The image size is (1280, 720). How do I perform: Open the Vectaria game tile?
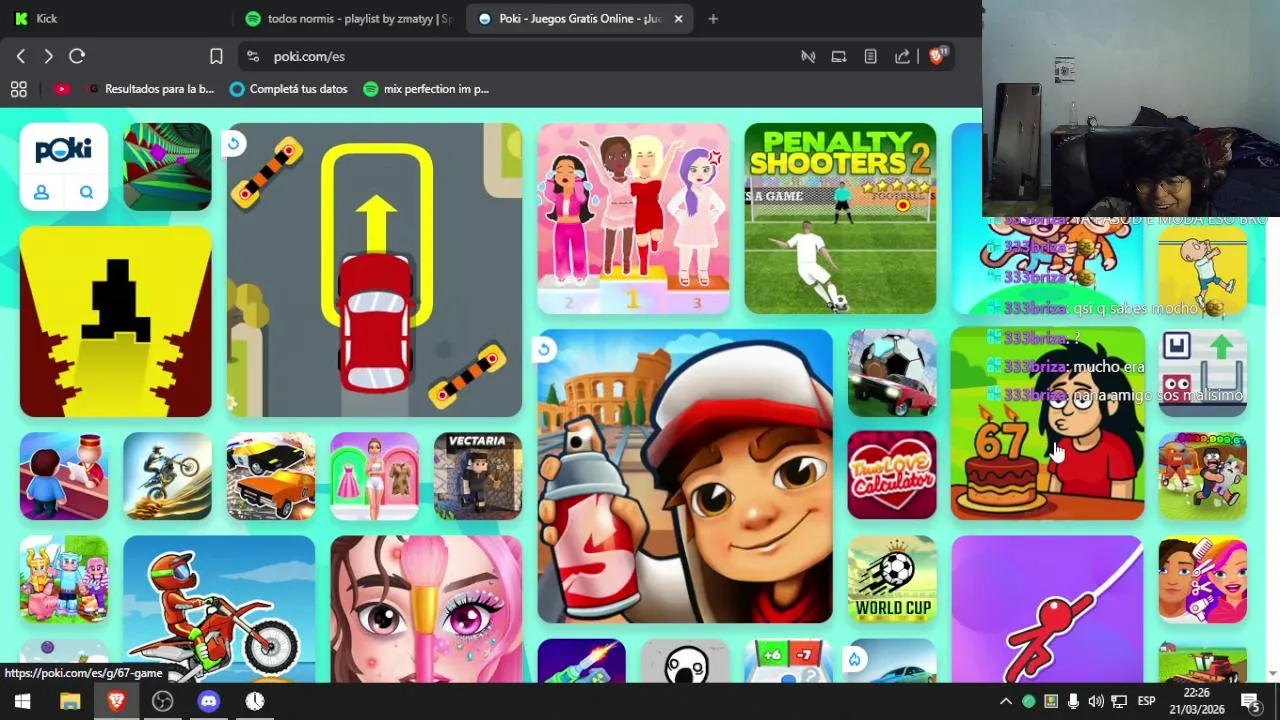[478, 476]
